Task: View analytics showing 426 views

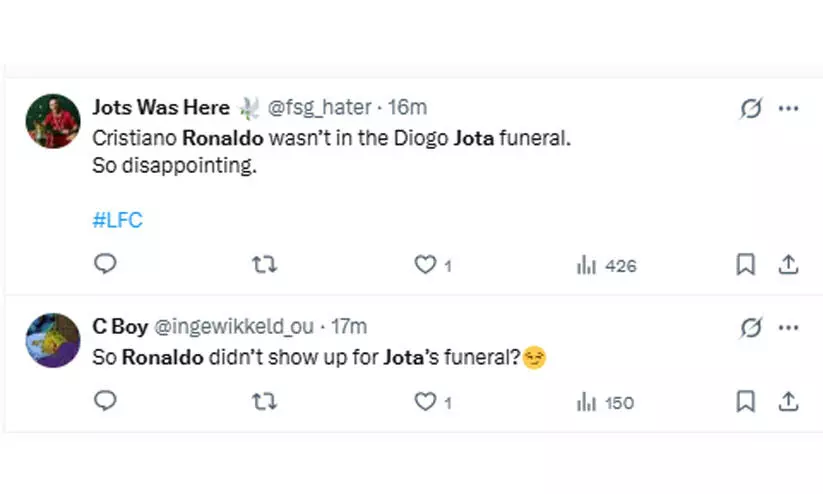Action: [x=606, y=265]
